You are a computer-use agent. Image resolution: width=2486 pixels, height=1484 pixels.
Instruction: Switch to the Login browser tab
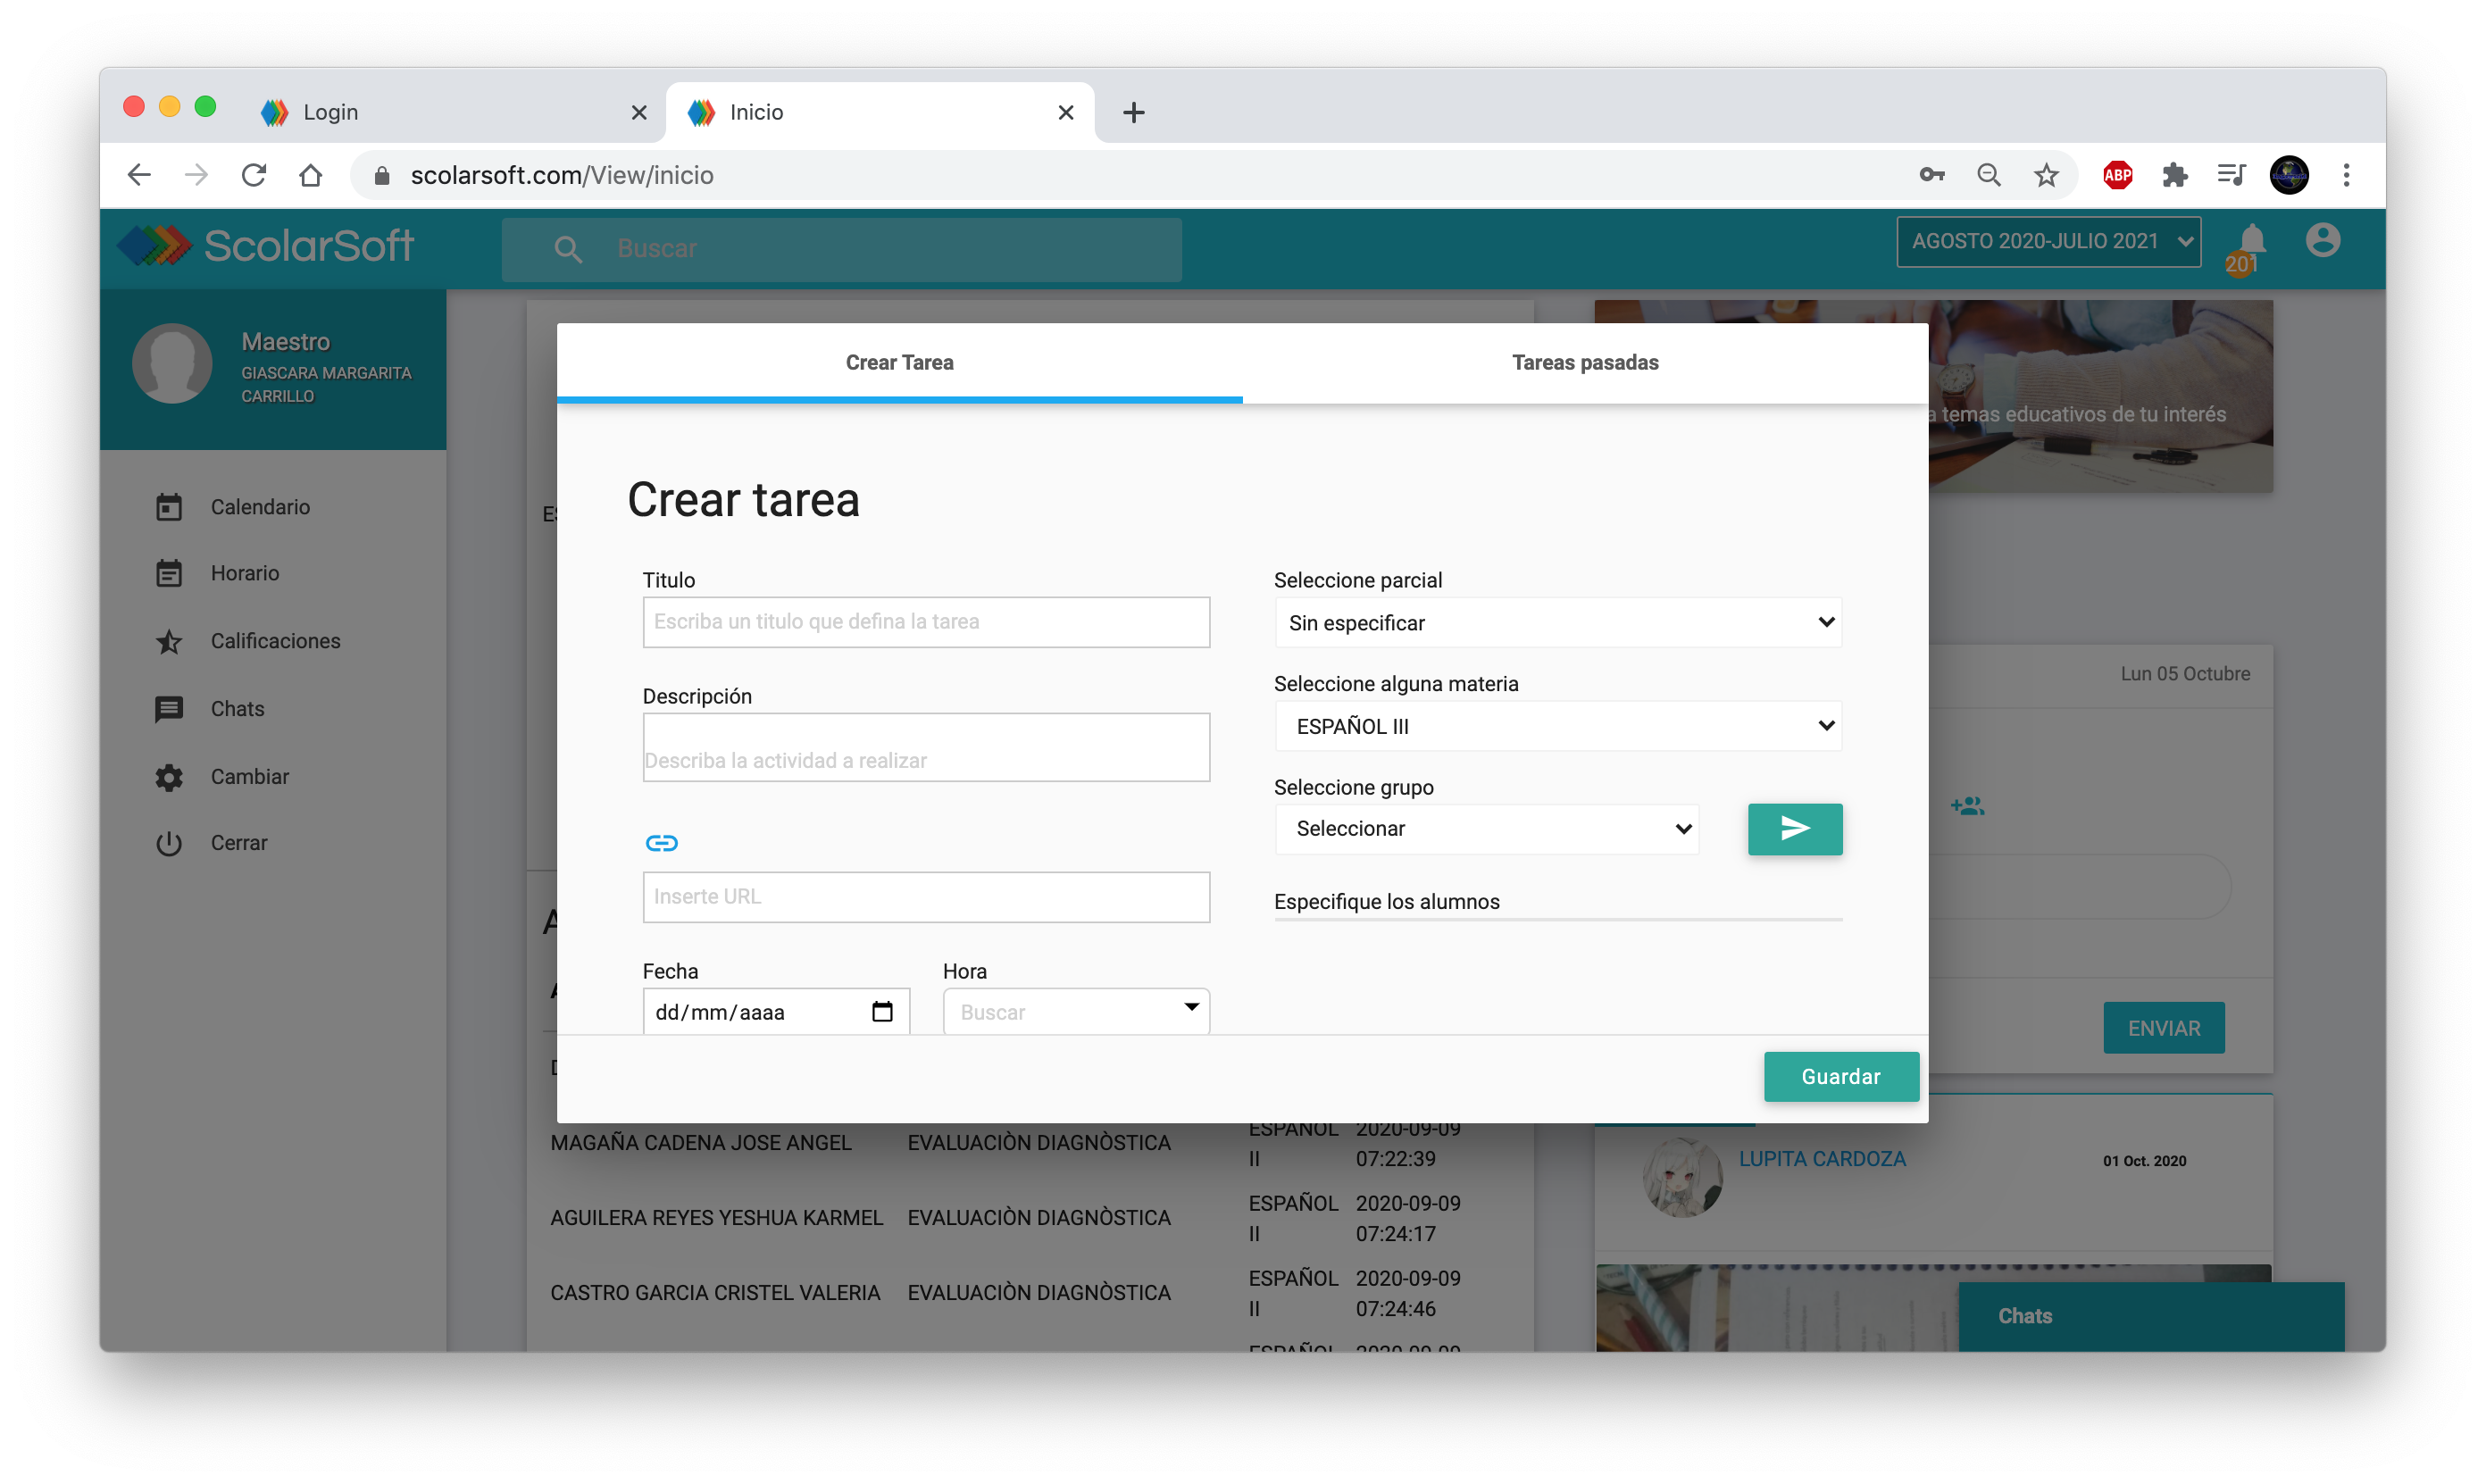(450, 112)
